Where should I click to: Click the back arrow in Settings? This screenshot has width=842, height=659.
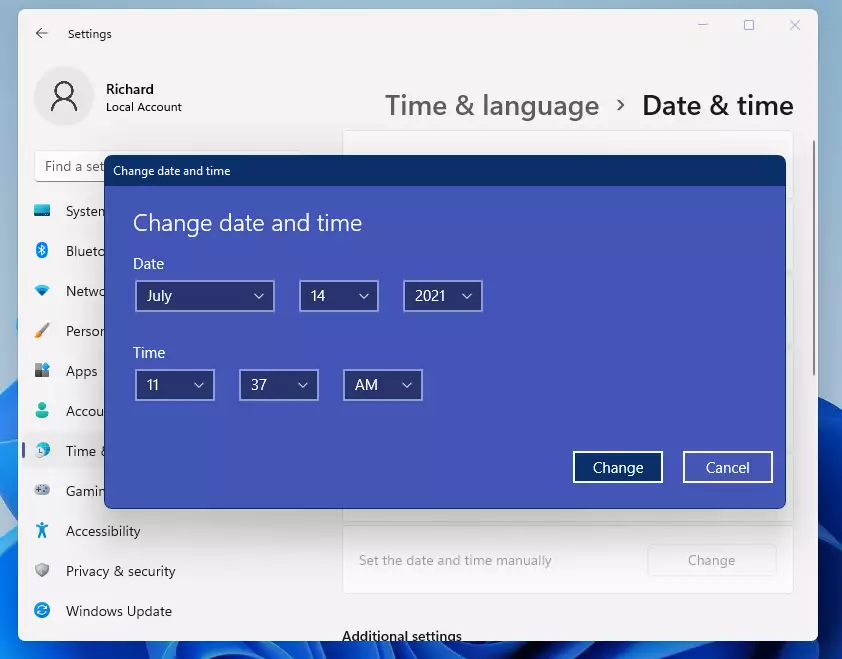42,33
